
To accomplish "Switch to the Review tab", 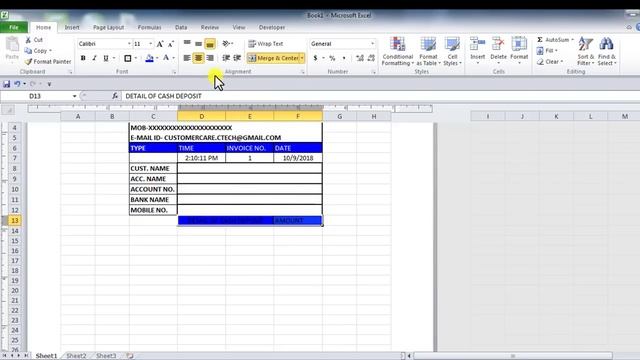I will pos(210,27).
